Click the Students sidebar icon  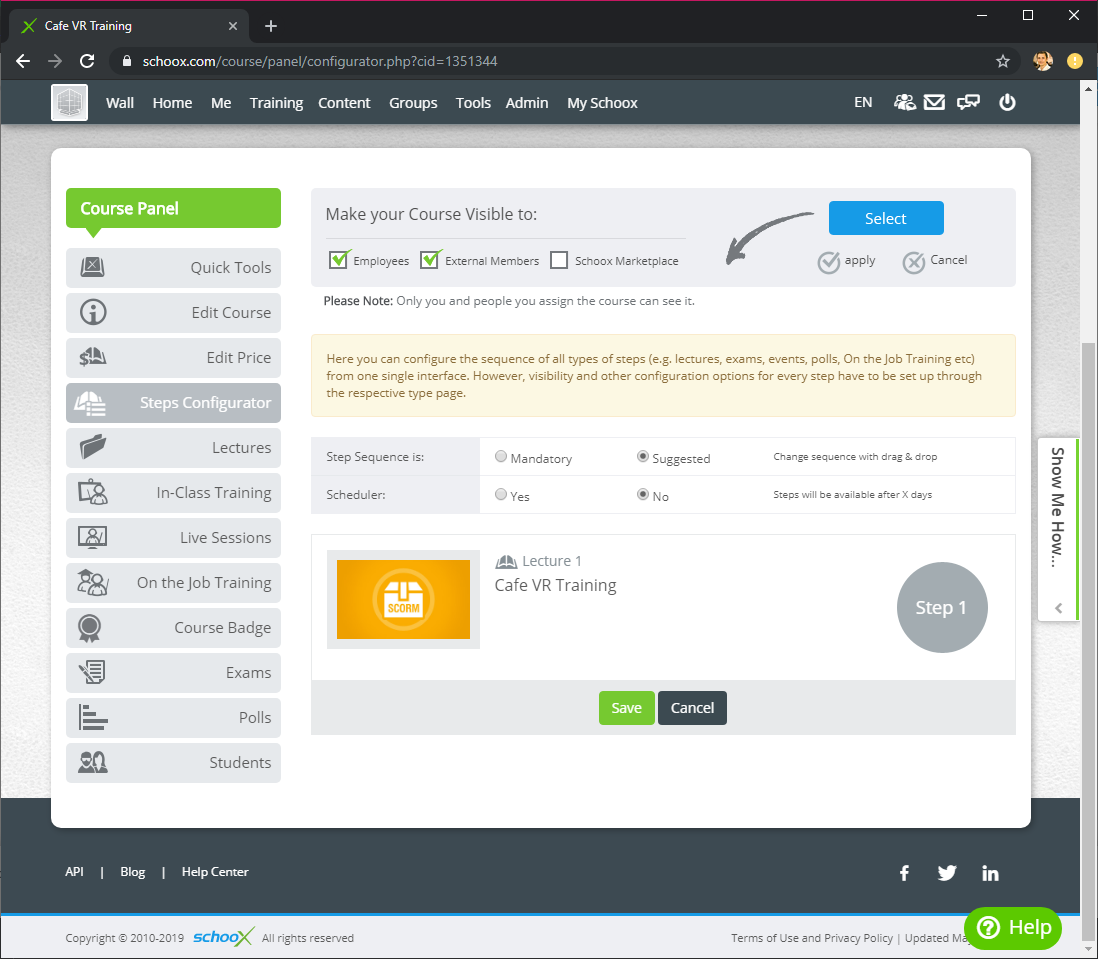(x=92, y=762)
